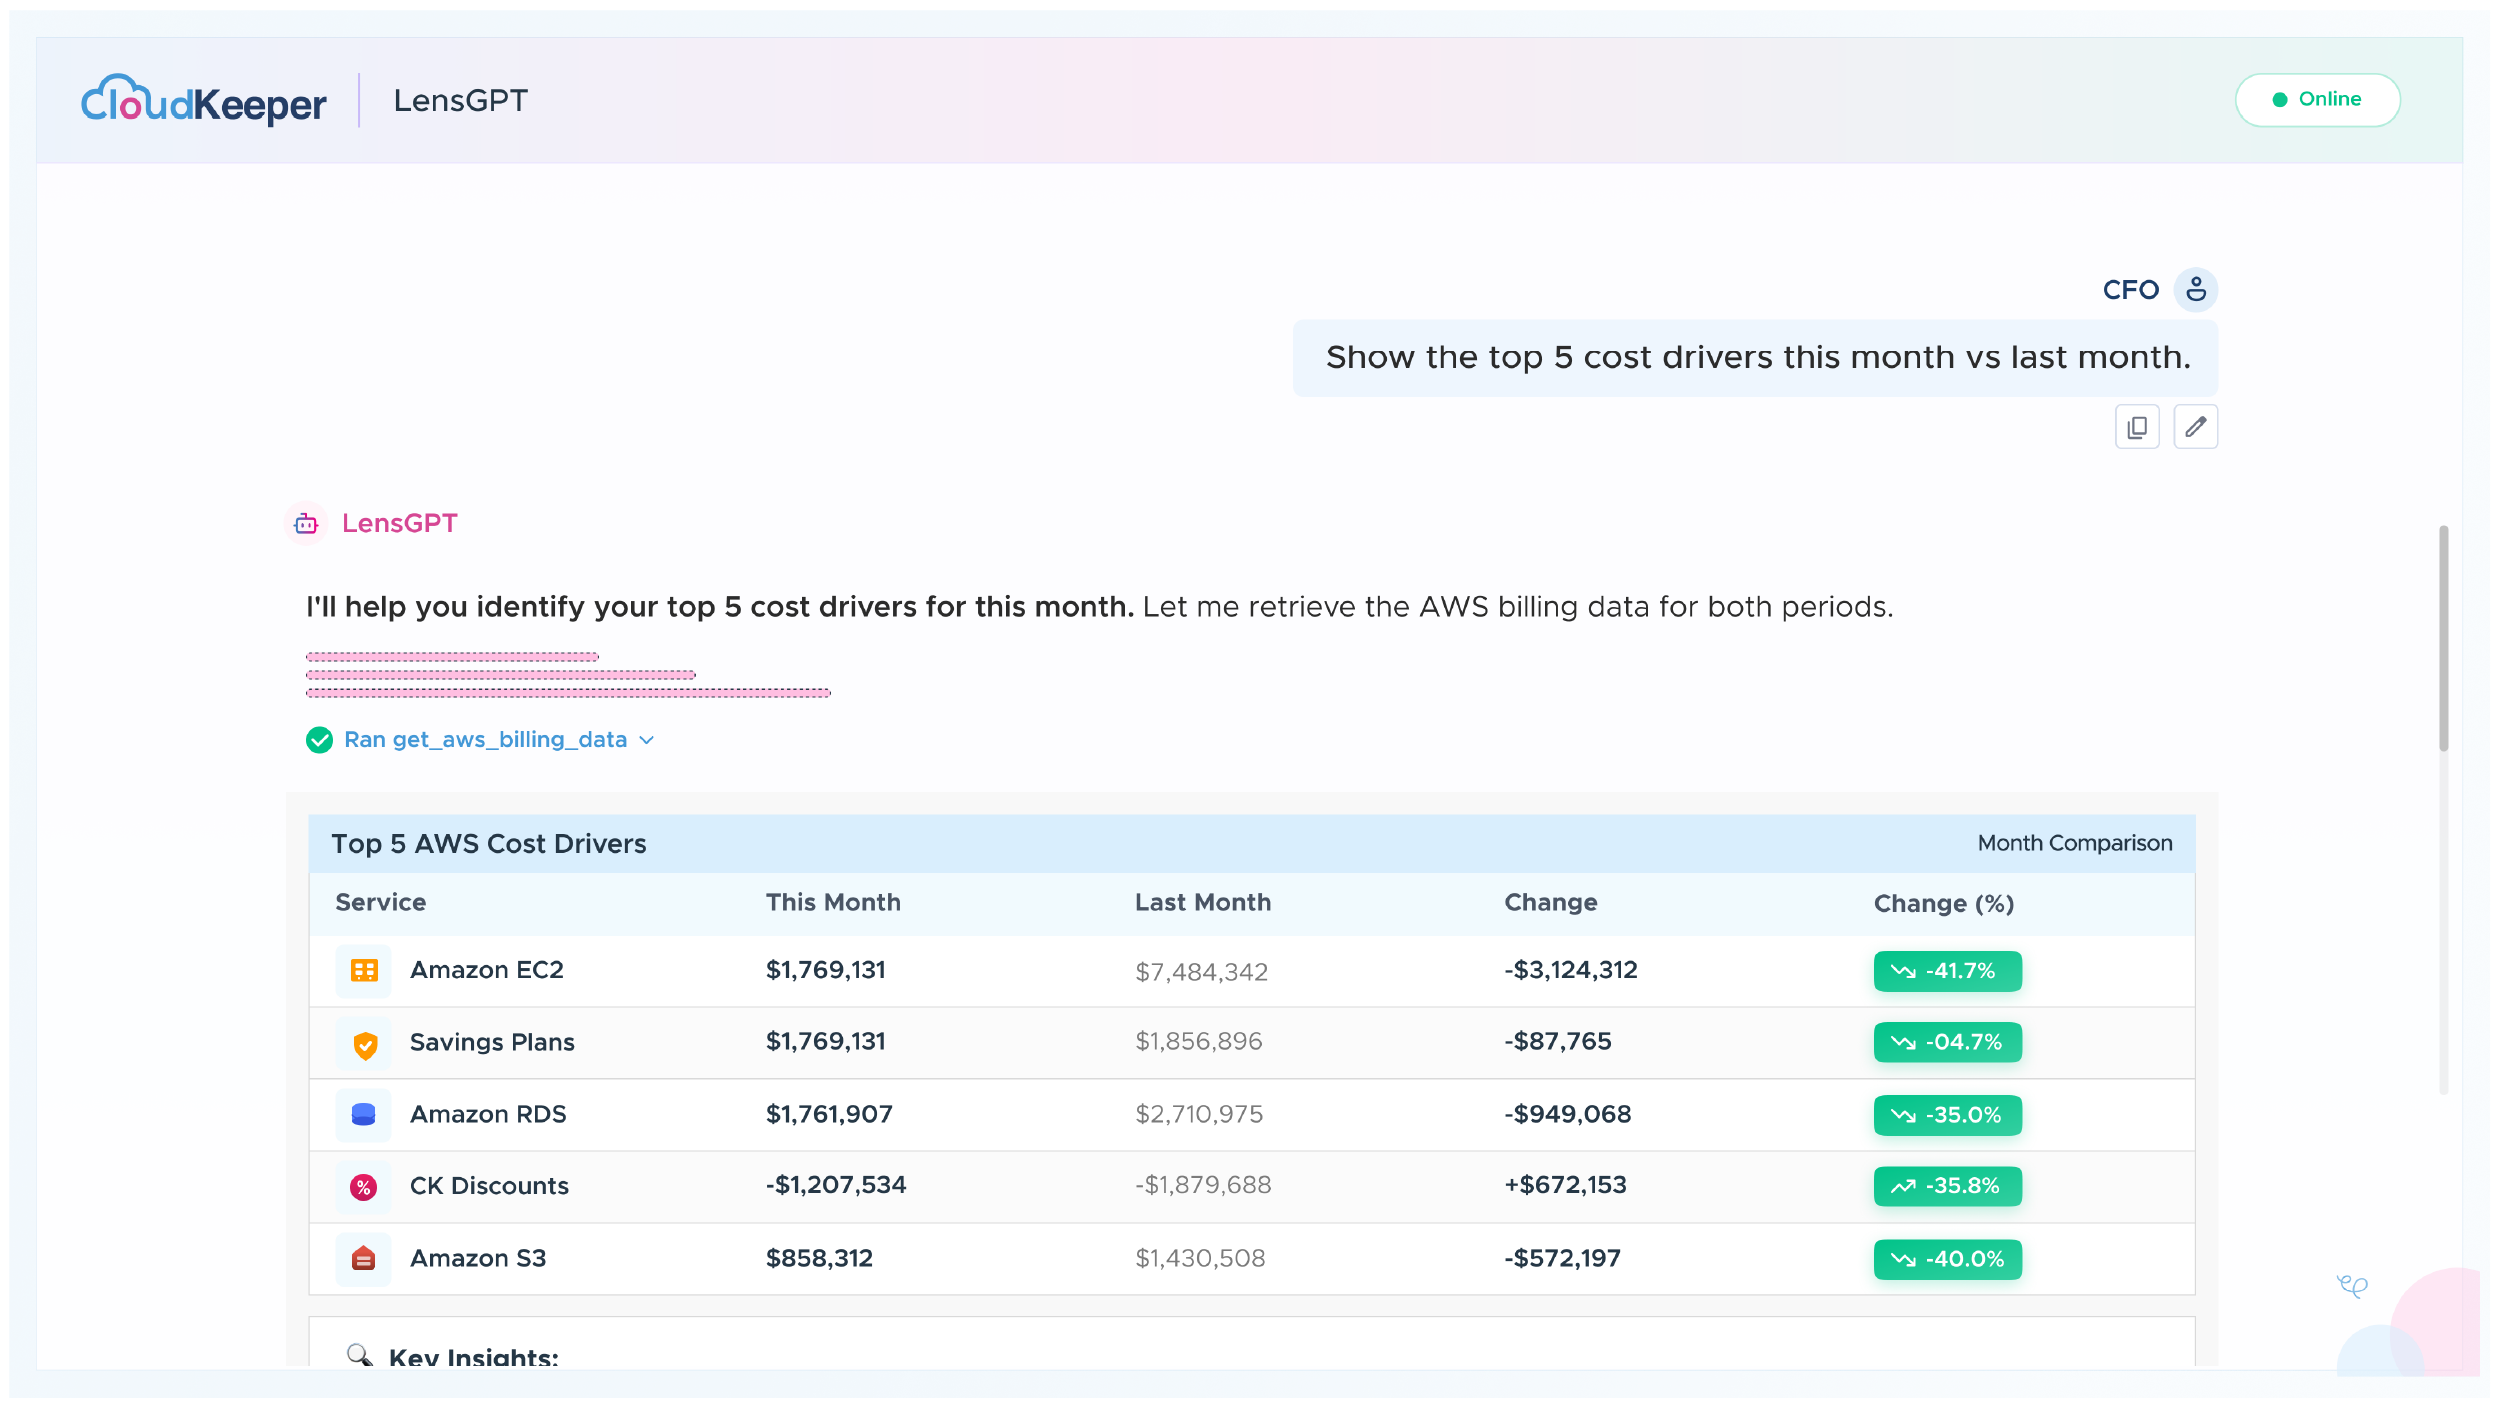
Task: Click the -$1,879,688 last month value
Action: 1203,1185
